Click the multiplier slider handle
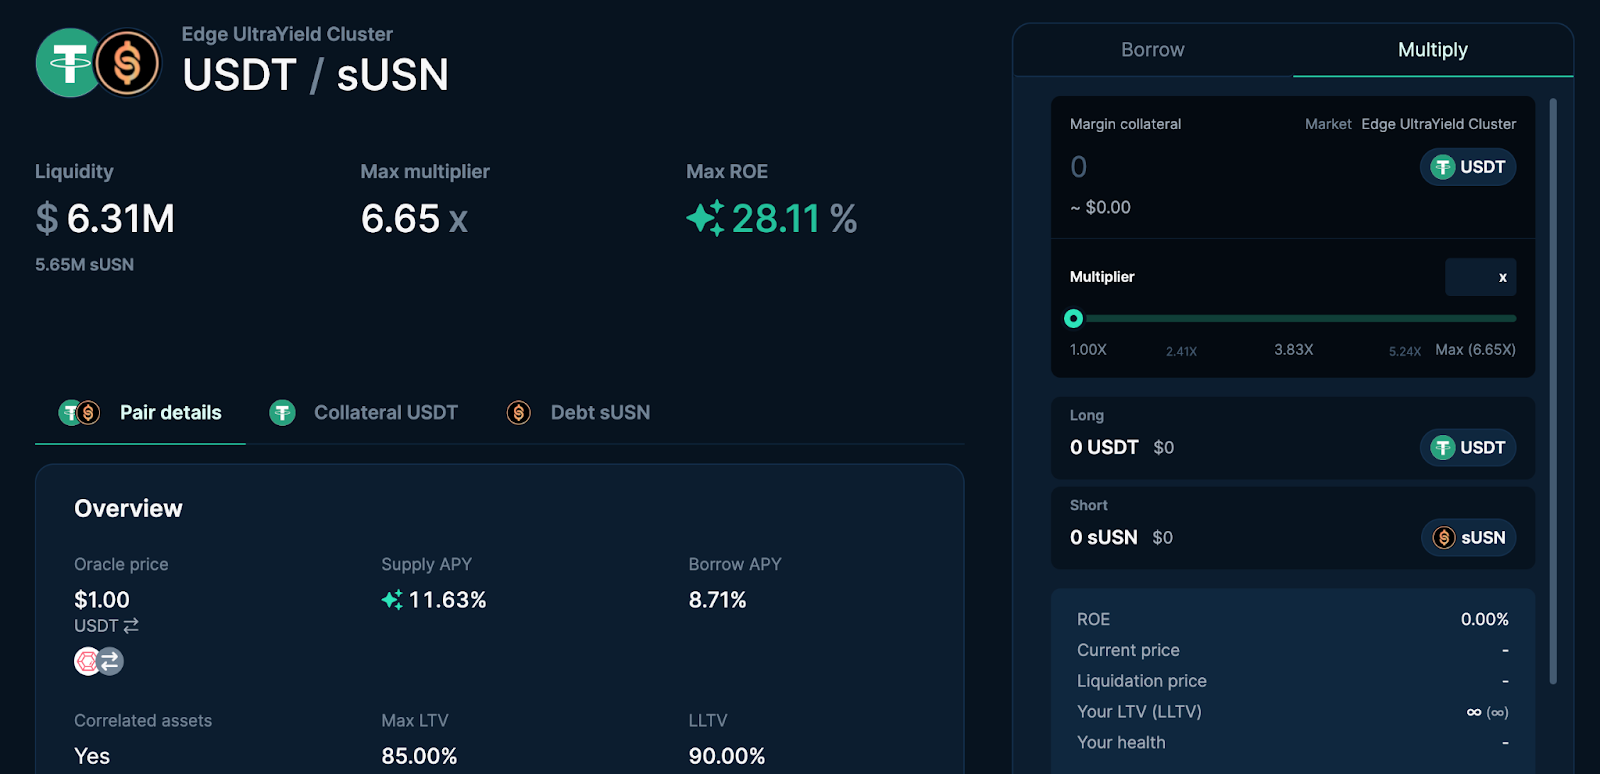1600x774 pixels. 1074,319
